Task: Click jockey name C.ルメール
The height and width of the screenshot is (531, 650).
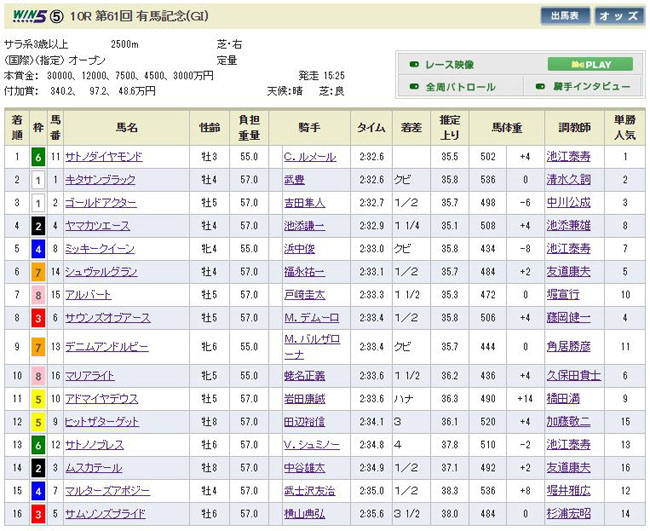Action: point(308,157)
